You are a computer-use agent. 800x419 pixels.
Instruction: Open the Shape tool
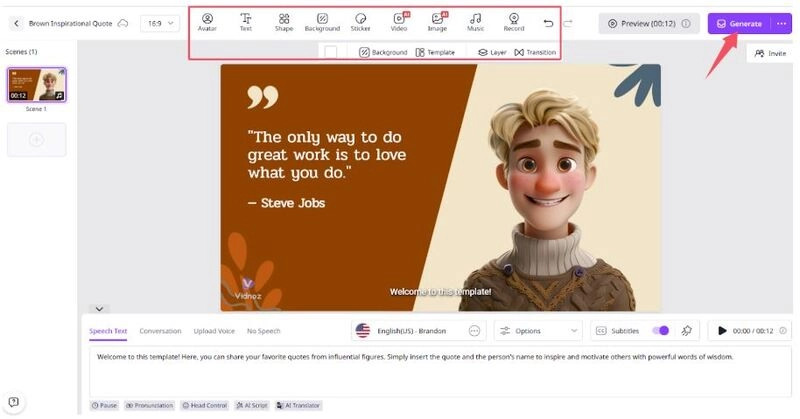pyautogui.click(x=284, y=22)
